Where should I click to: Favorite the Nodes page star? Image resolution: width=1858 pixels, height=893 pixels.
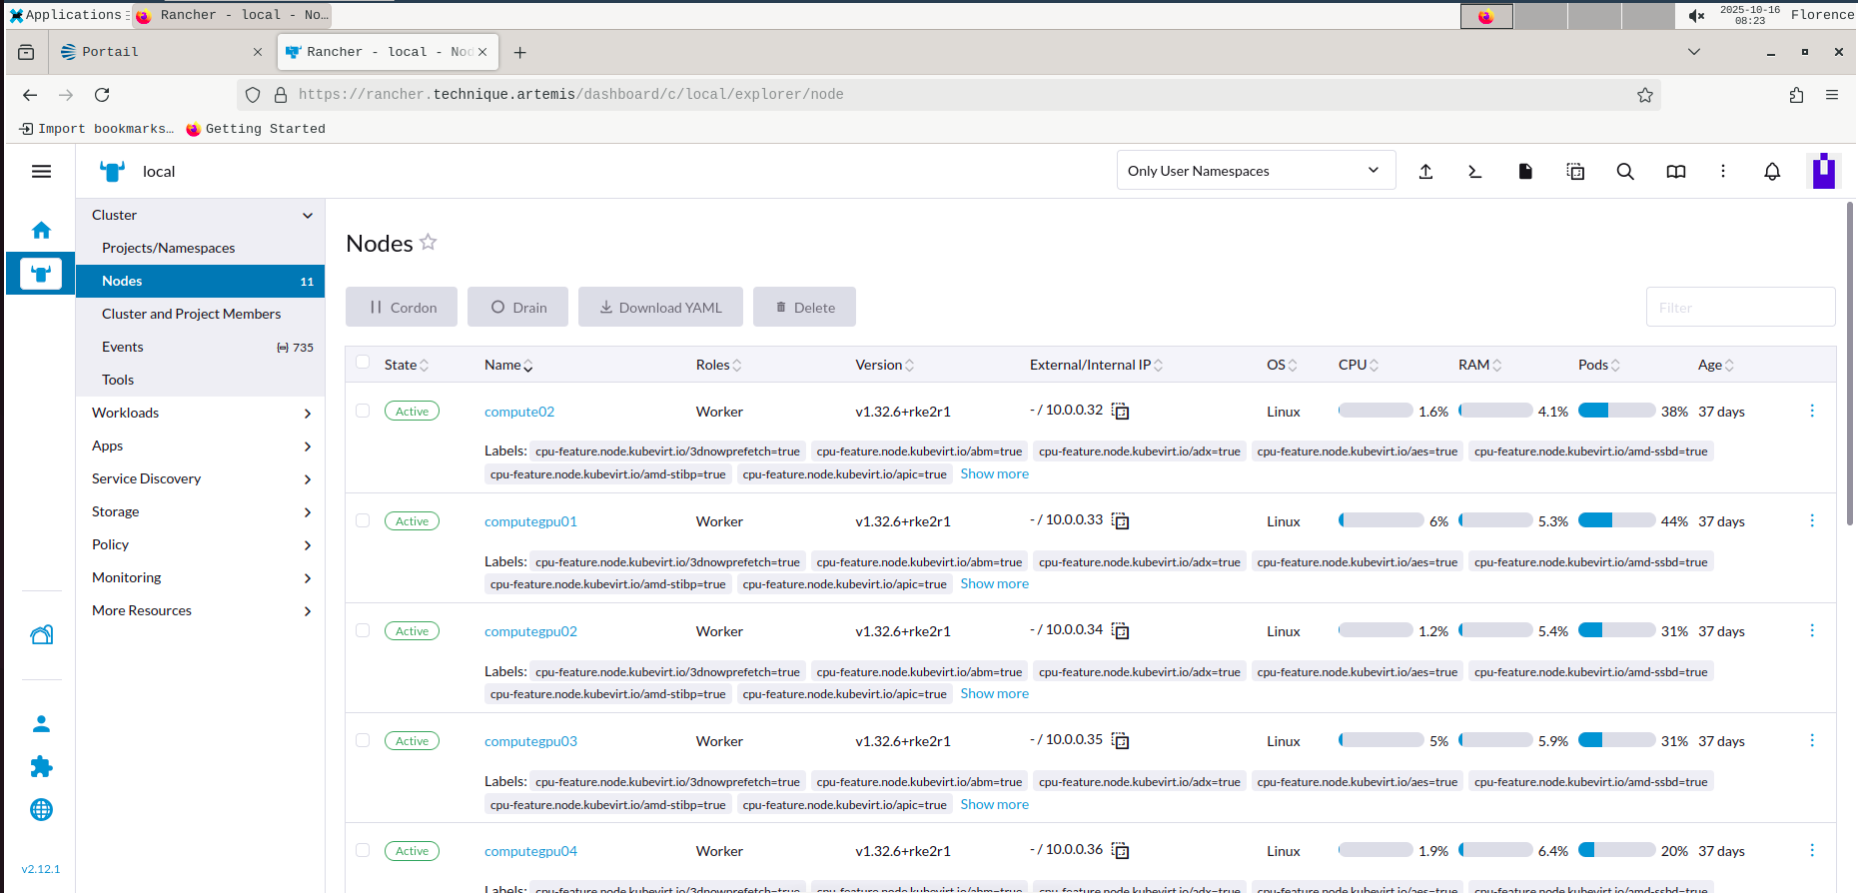tap(428, 242)
